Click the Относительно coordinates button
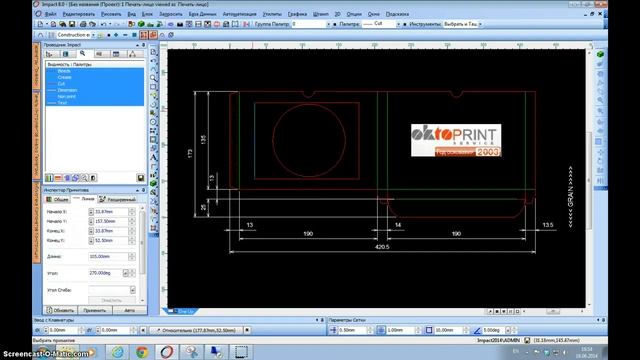The width and height of the screenshot is (640, 360). pos(196,330)
